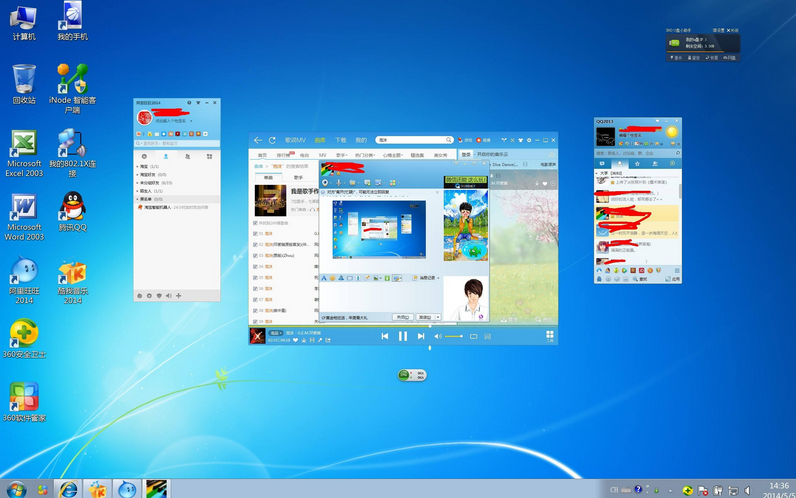Open AliWangwang apps grid tab
This screenshot has width=796, height=498.
coord(209,156)
